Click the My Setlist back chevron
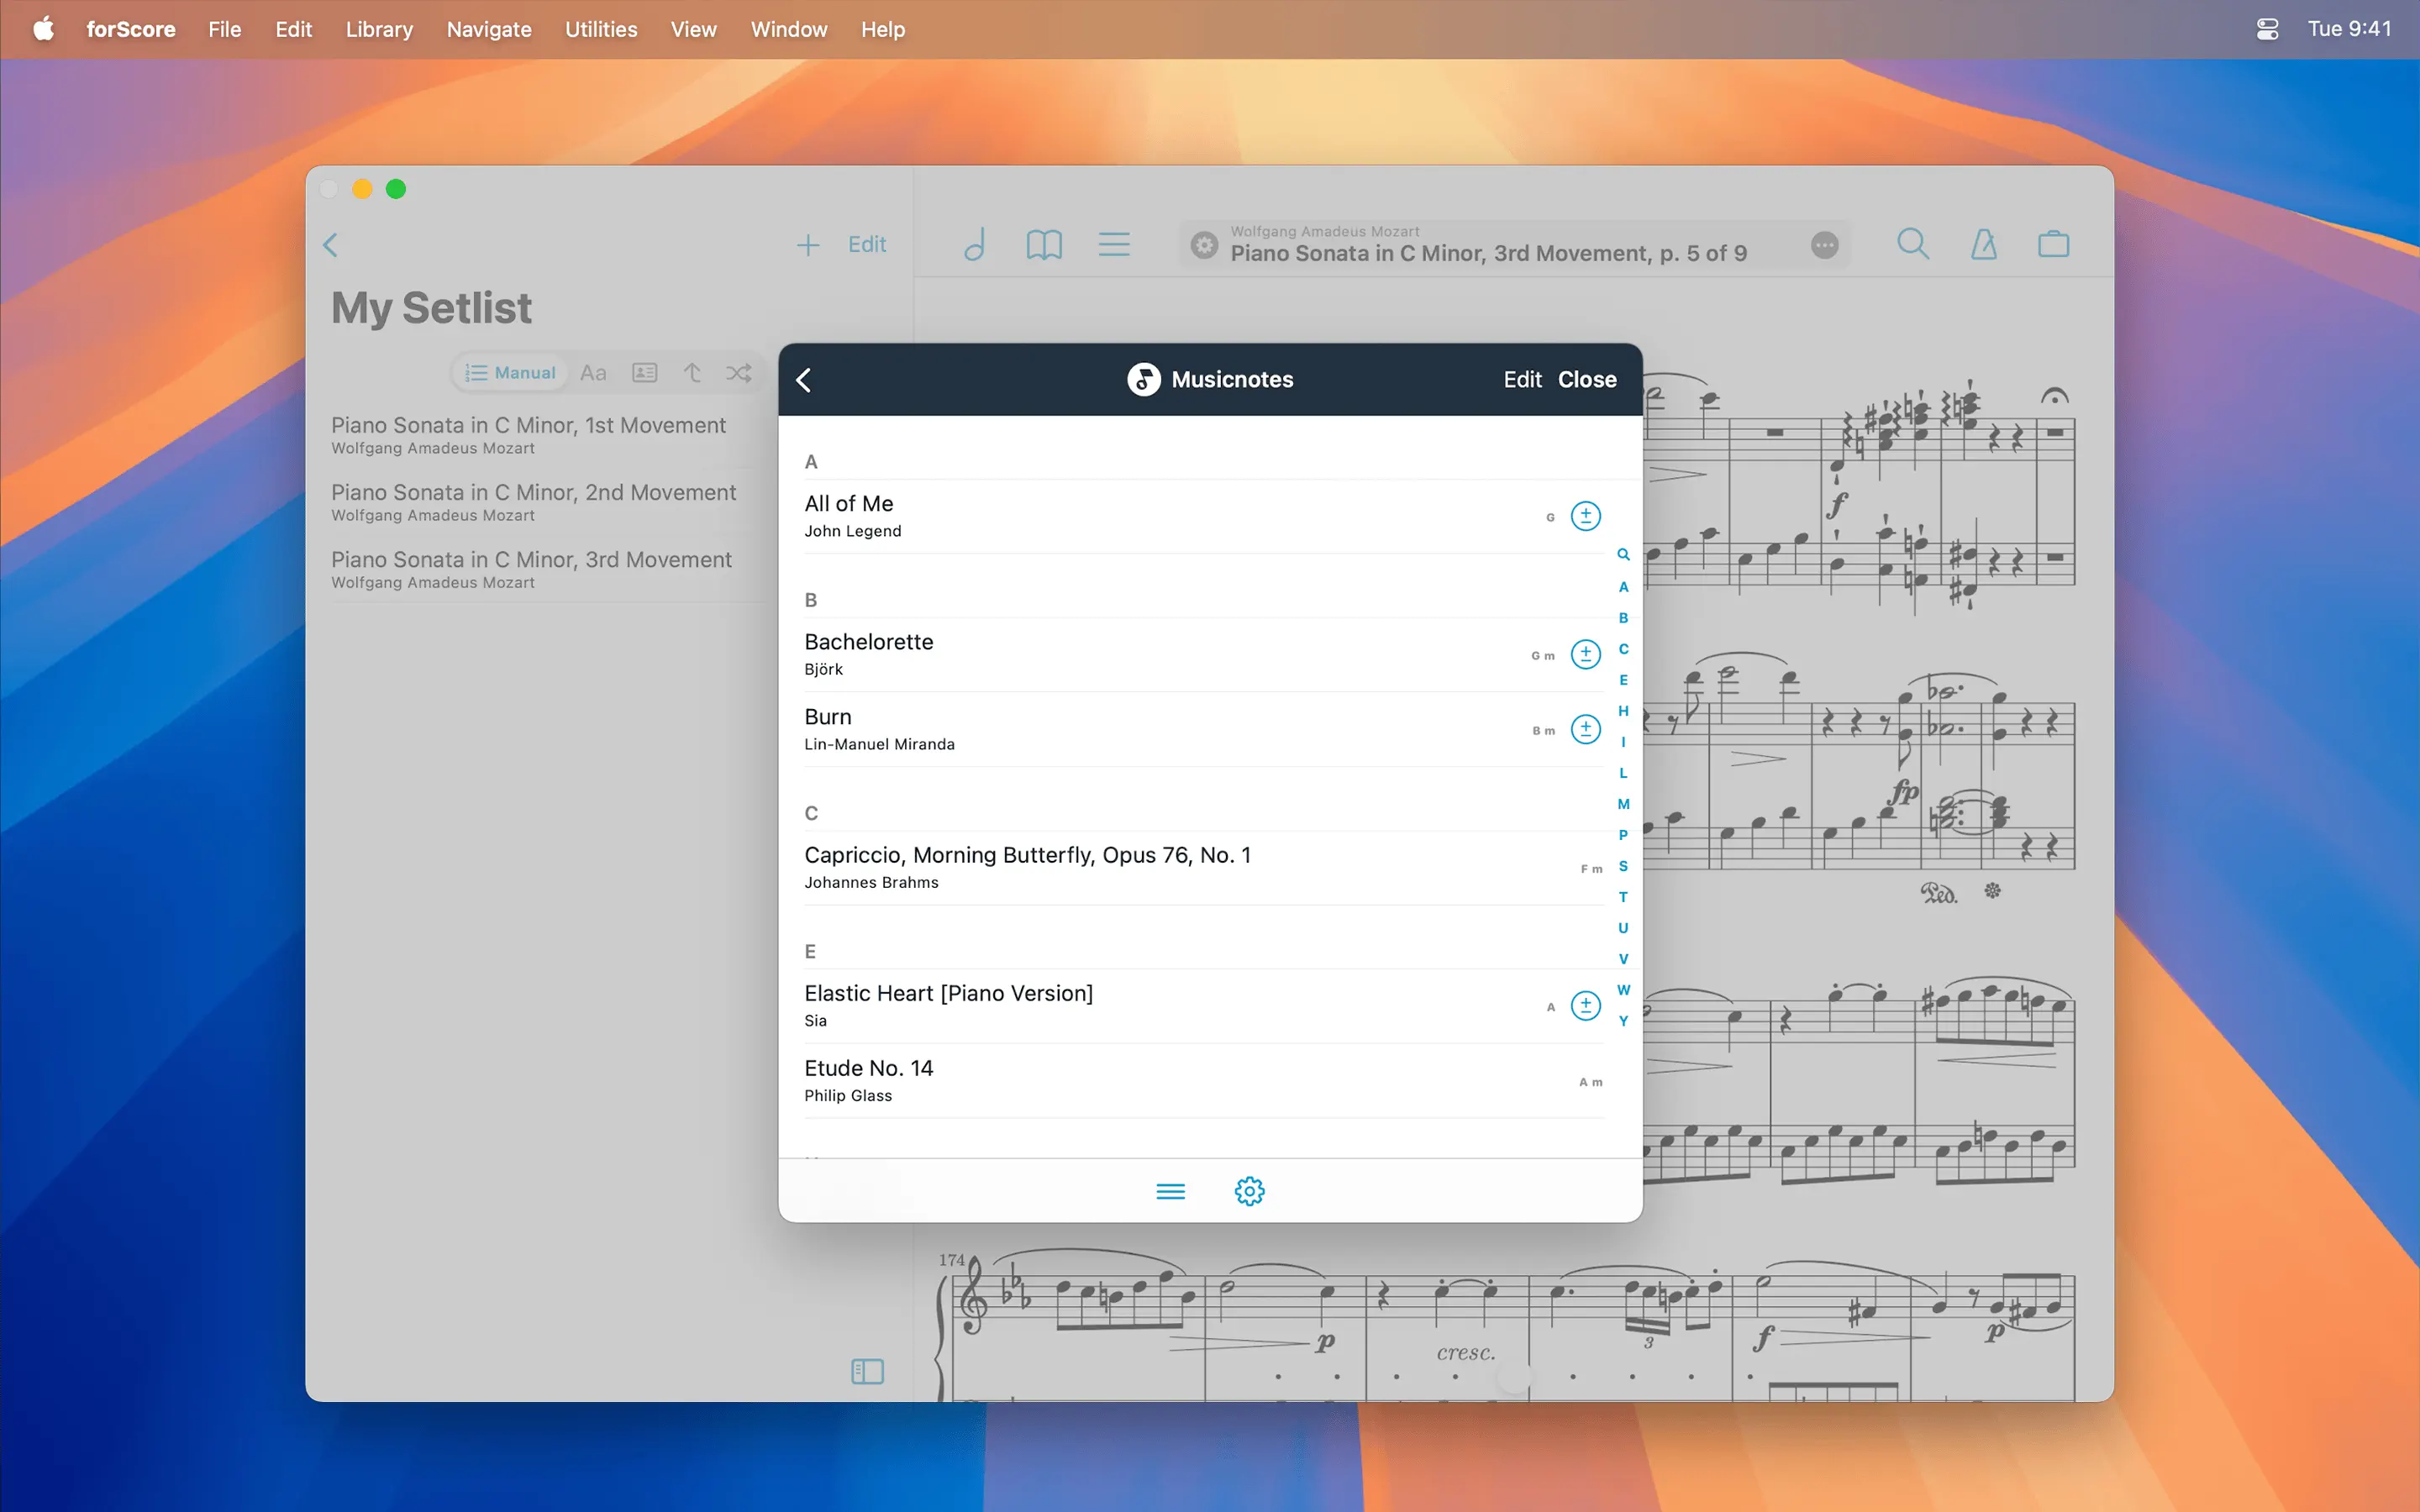 pyautogui.click(x=331, y=245)
